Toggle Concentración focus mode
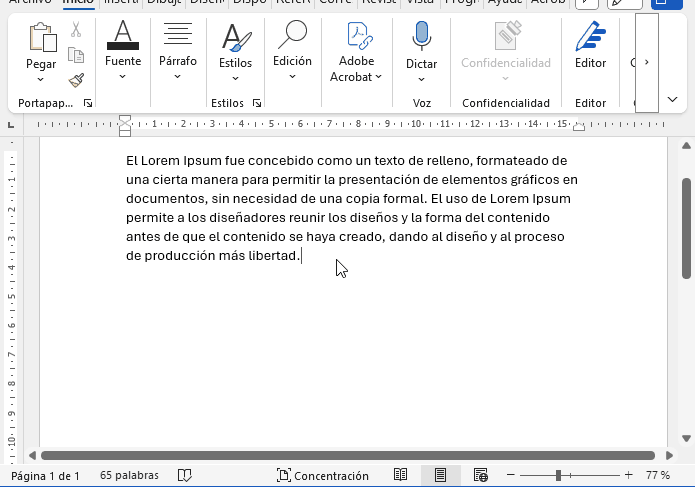This screenshot has width=695, height=487. point(323,476)
